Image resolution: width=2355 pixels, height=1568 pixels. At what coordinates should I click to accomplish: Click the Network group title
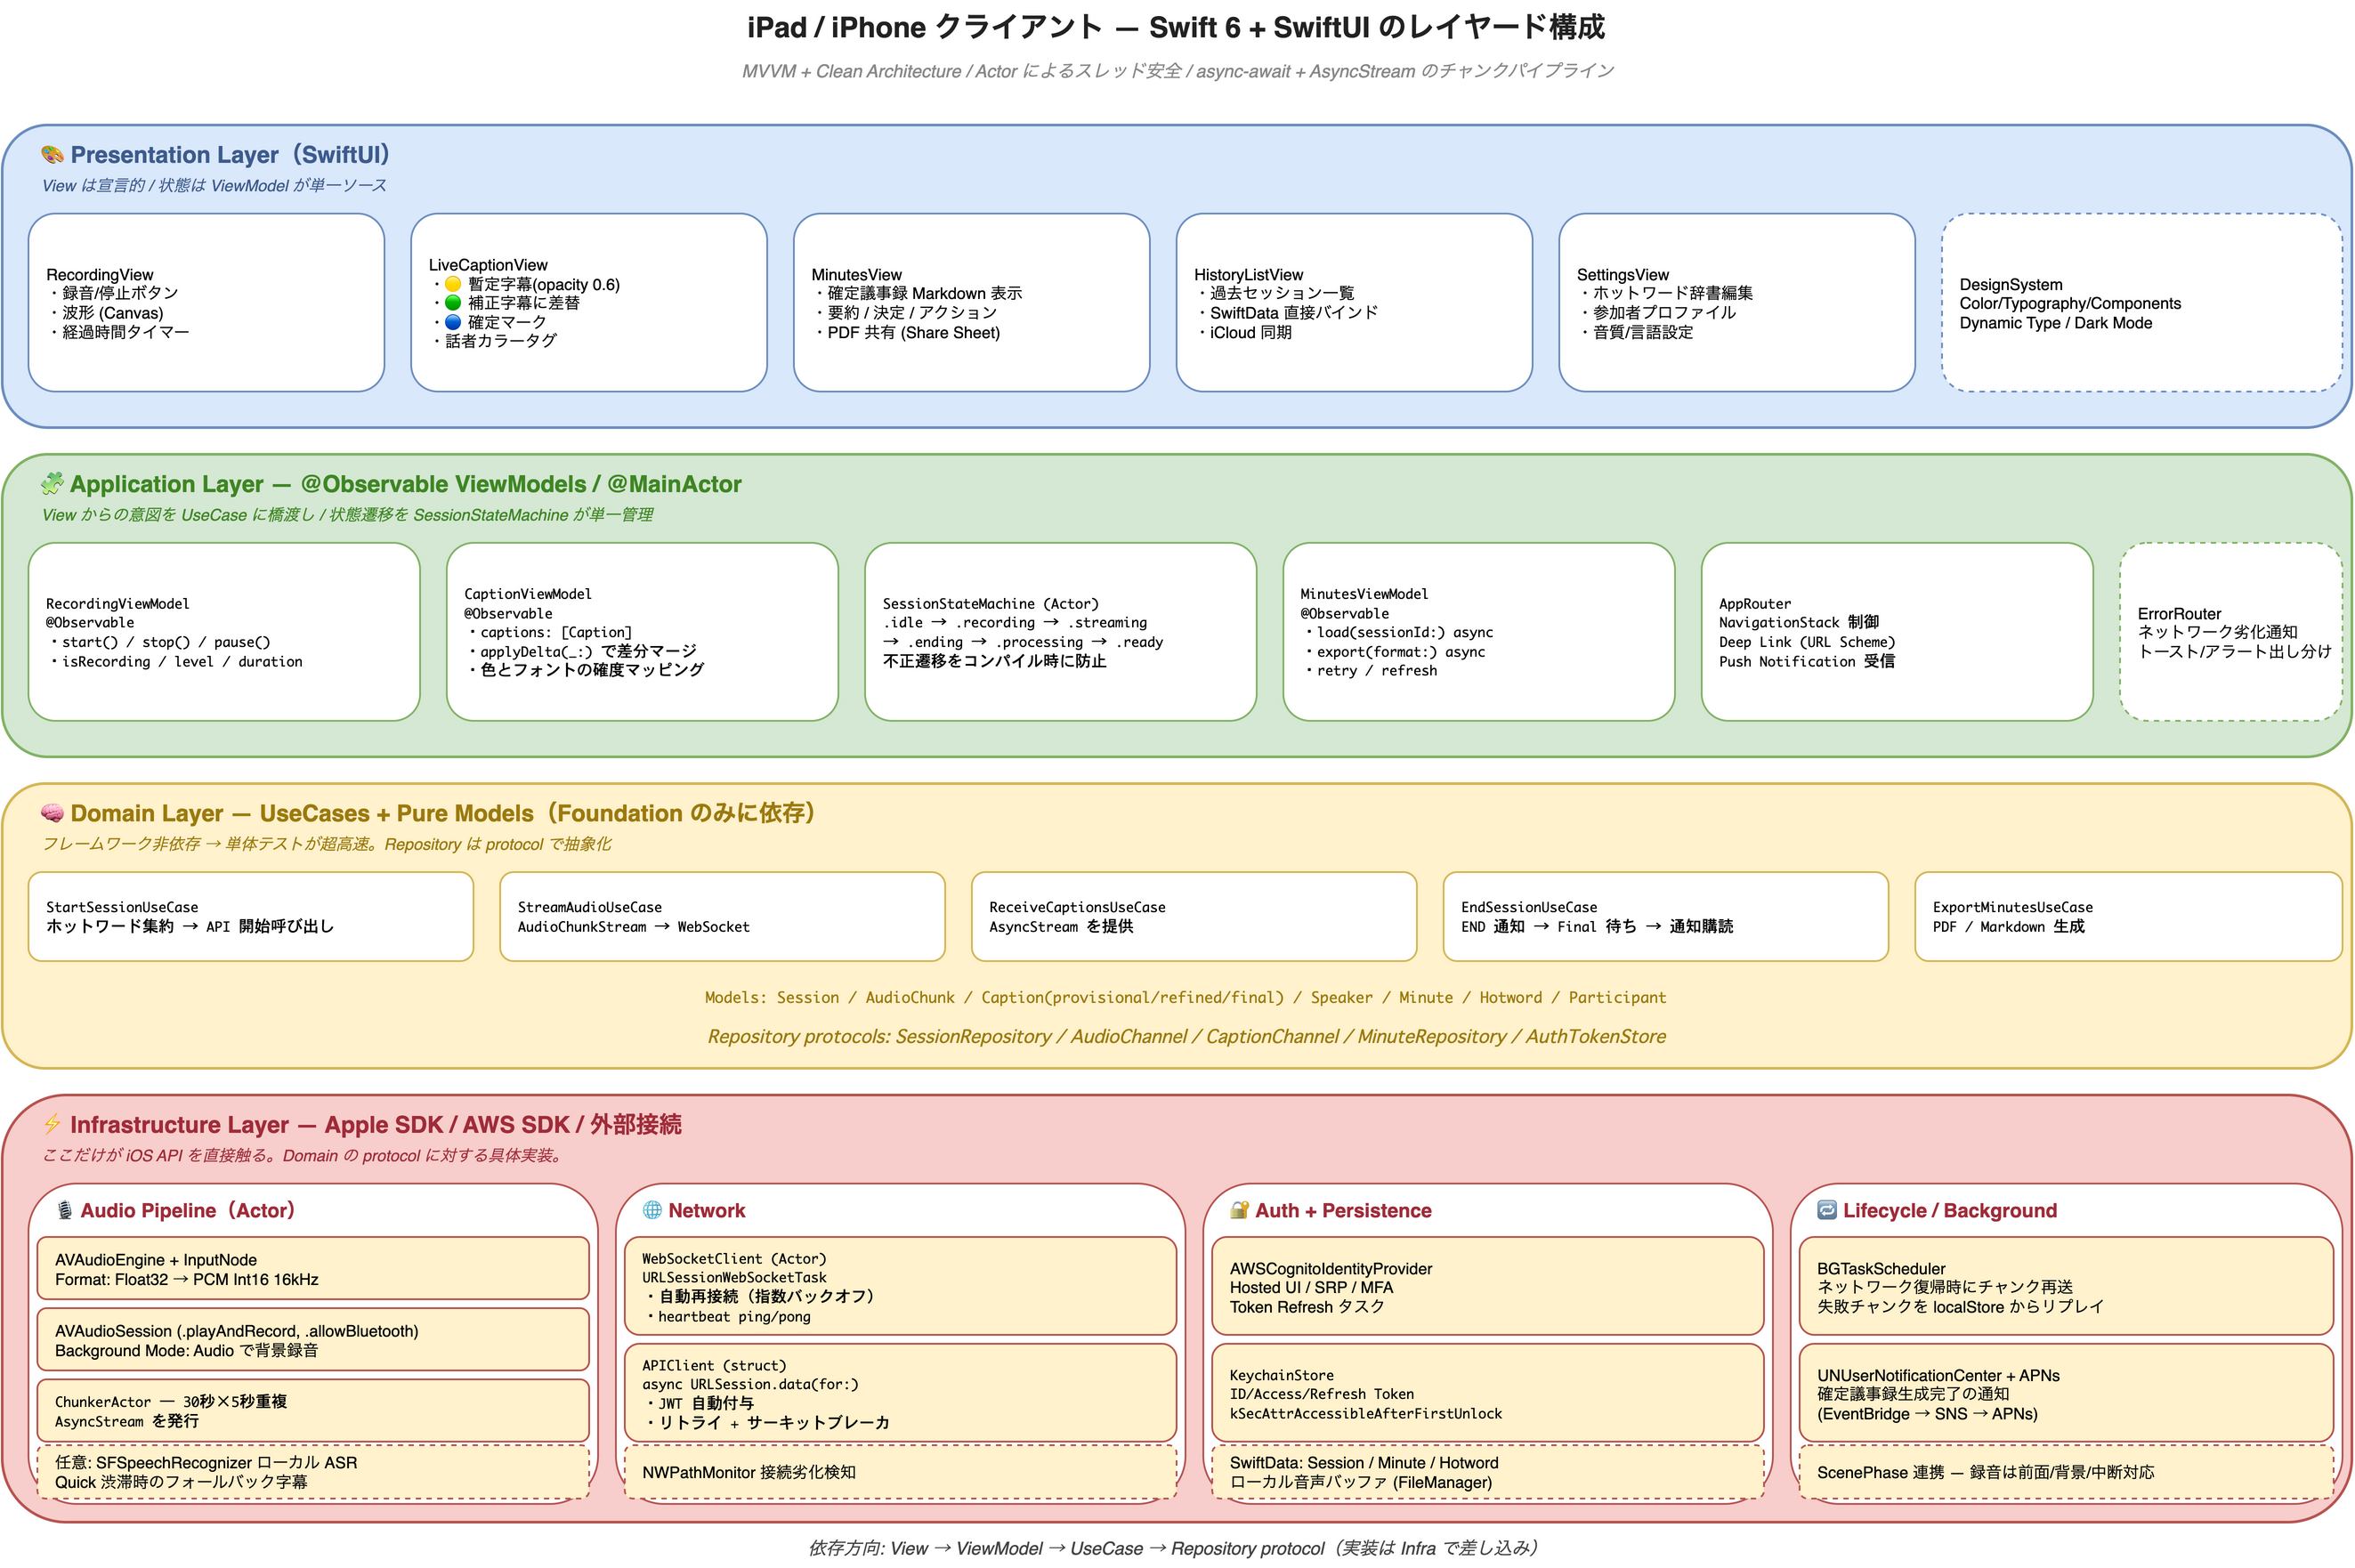tap(707, 1210)
